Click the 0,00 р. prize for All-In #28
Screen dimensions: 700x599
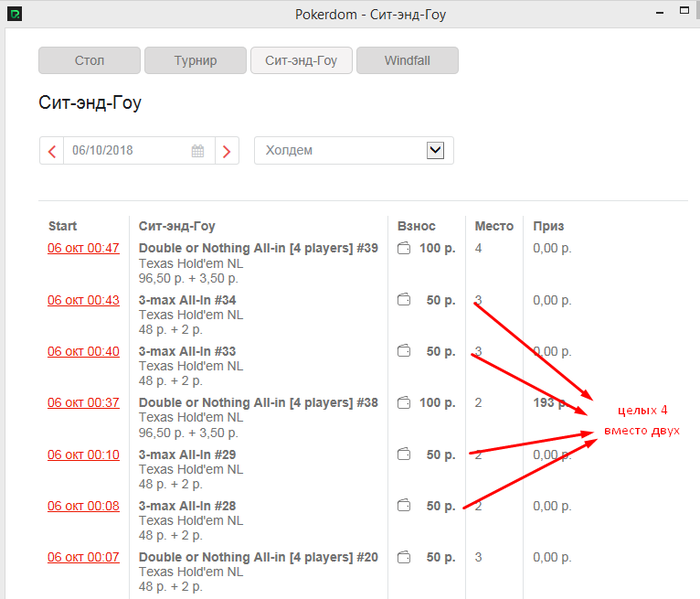point(552,506)
